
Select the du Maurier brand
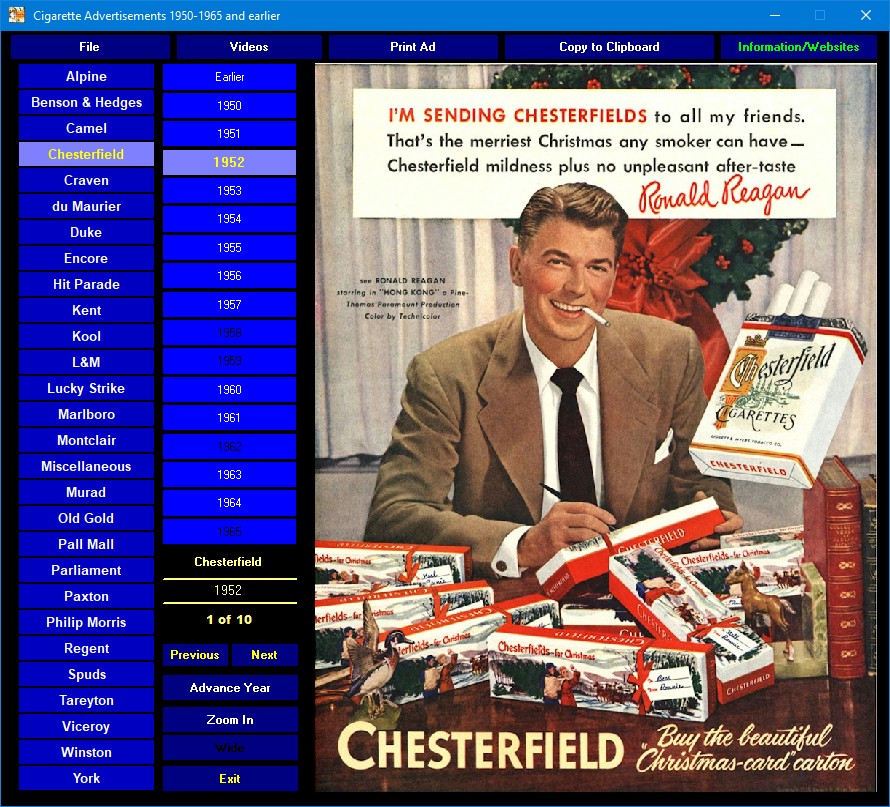coord(86,207)
